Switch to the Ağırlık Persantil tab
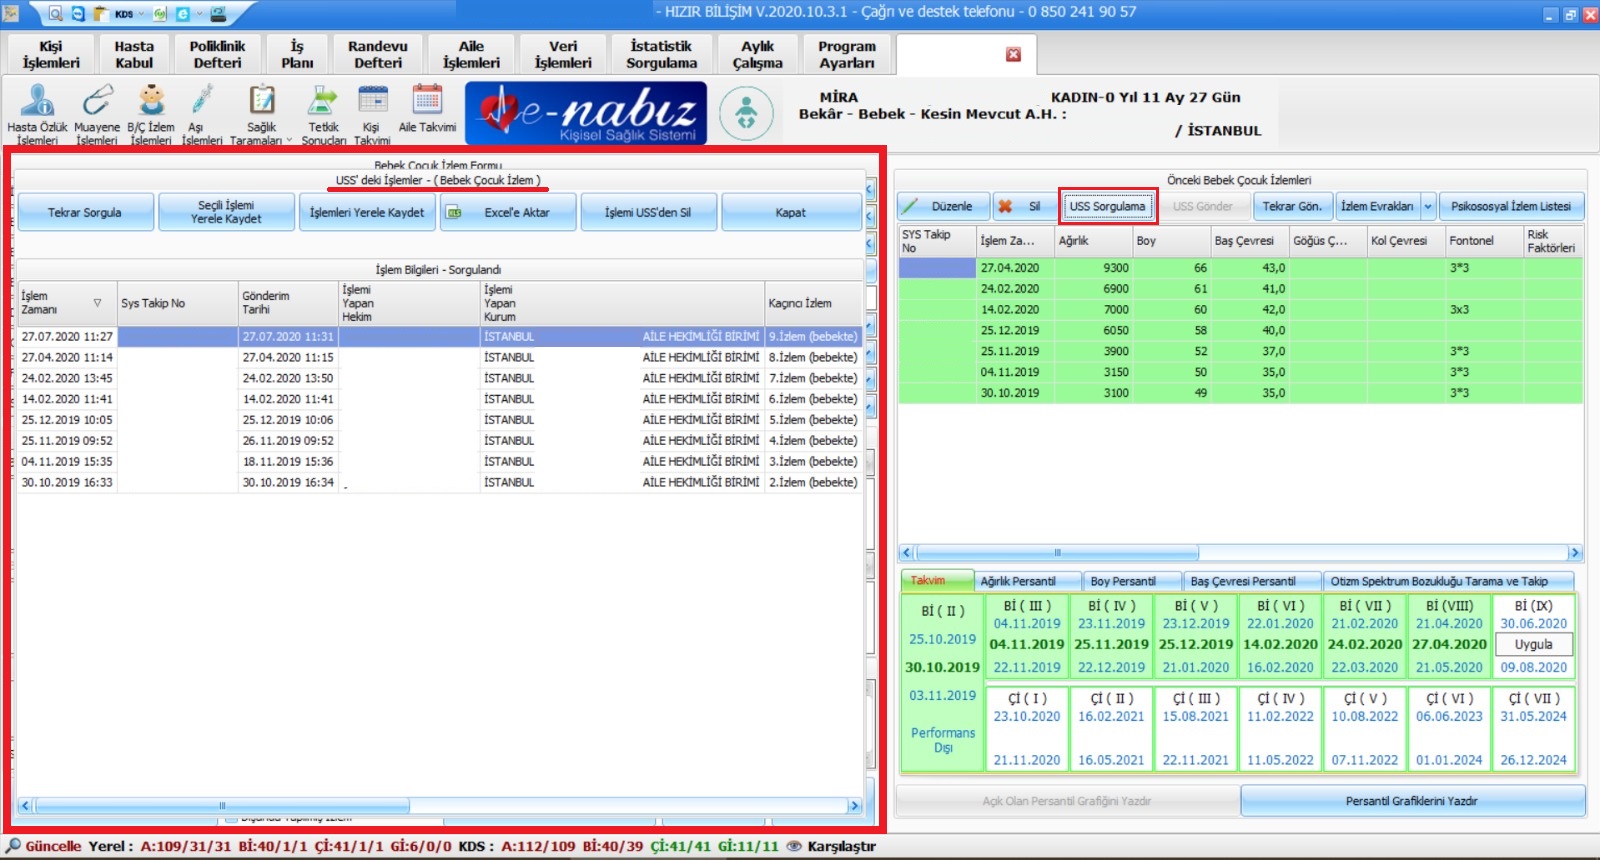 click(1027, 581)
